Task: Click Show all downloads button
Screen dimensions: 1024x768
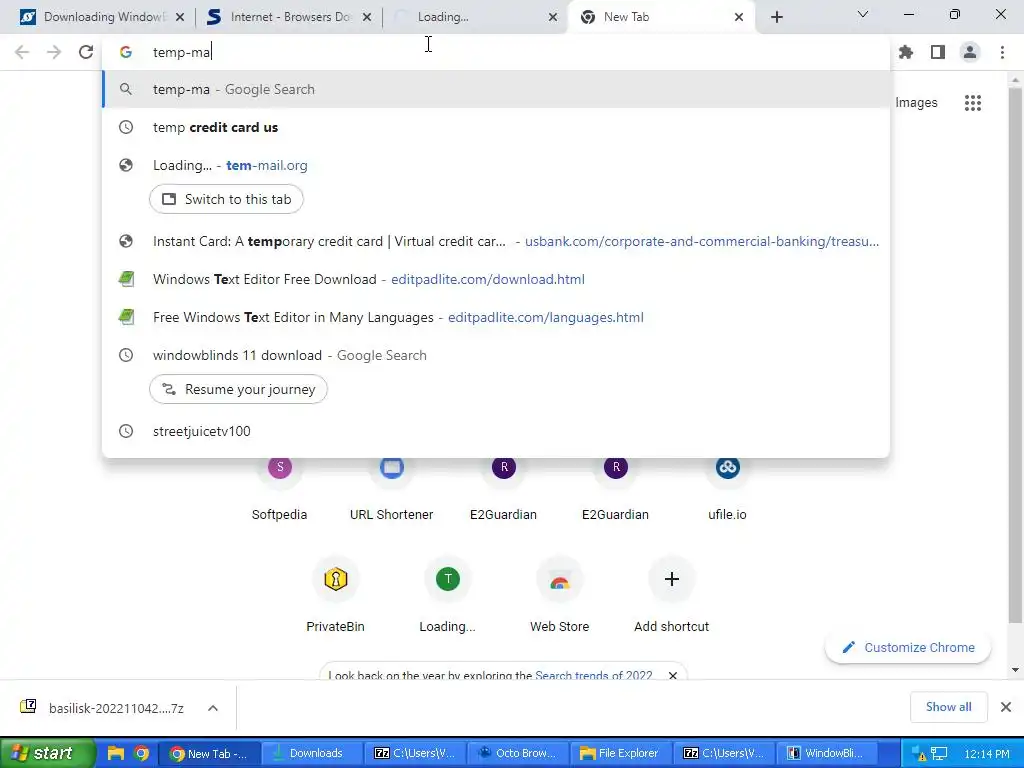Action: coord(948,707)
